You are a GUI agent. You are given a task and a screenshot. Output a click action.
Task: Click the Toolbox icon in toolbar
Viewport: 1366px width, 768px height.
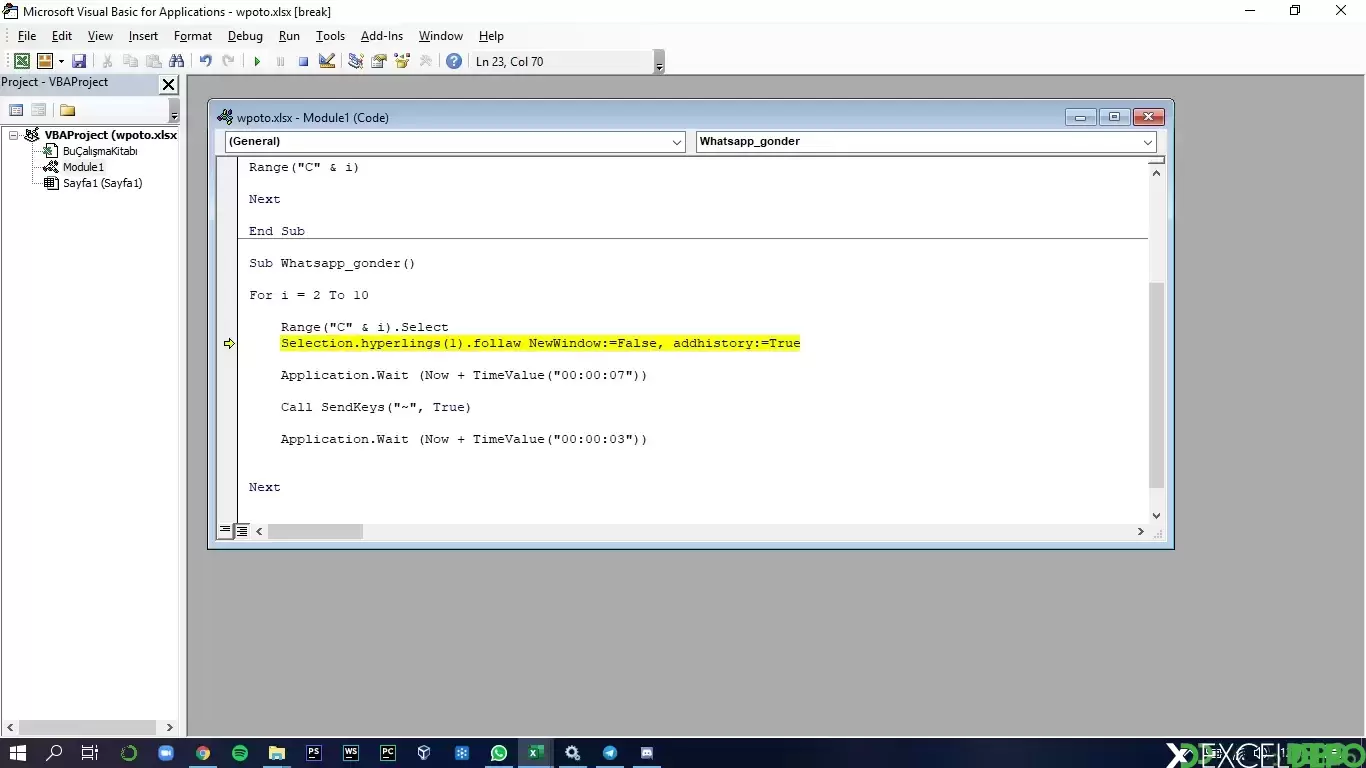[x=425, y=61]
